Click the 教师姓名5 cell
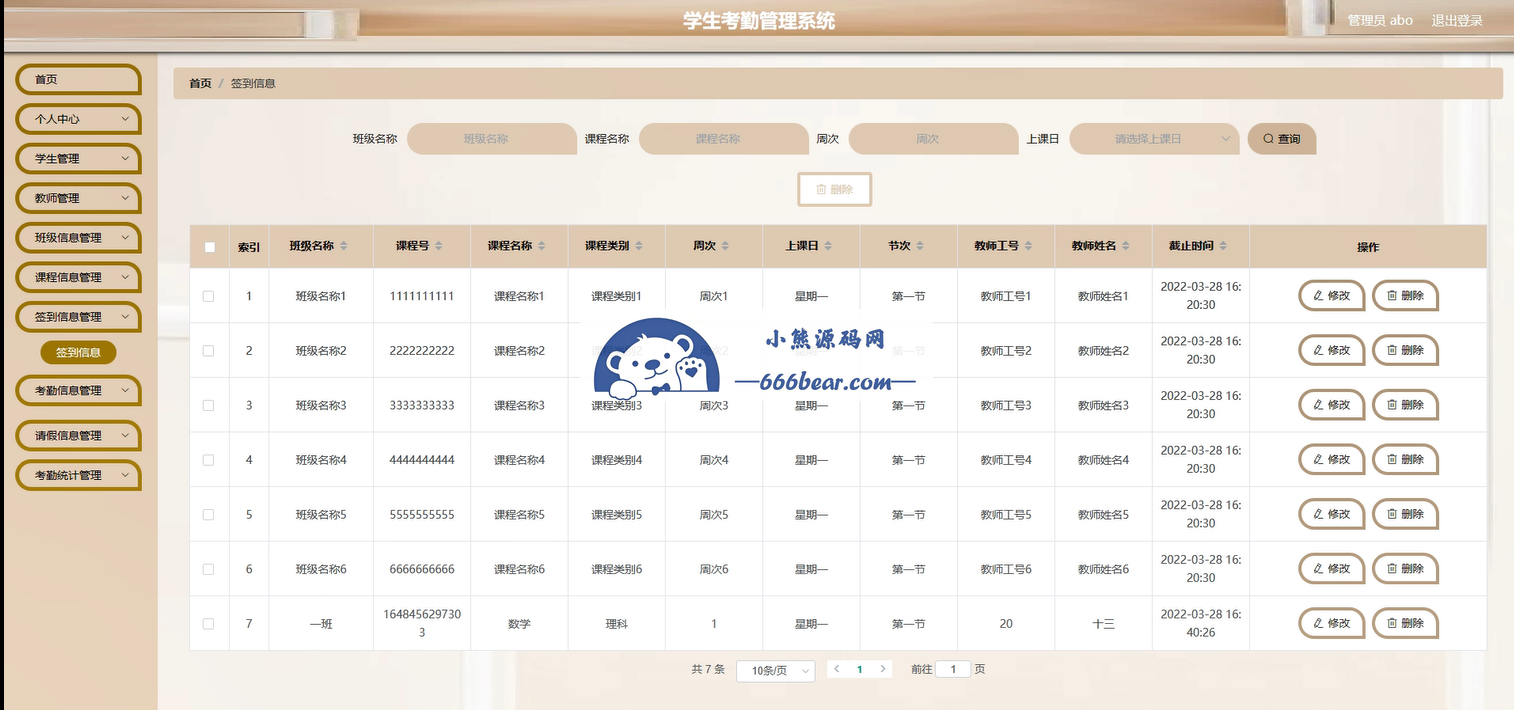This screenshot has height=710, width=1514. [x=1103, y=515]
